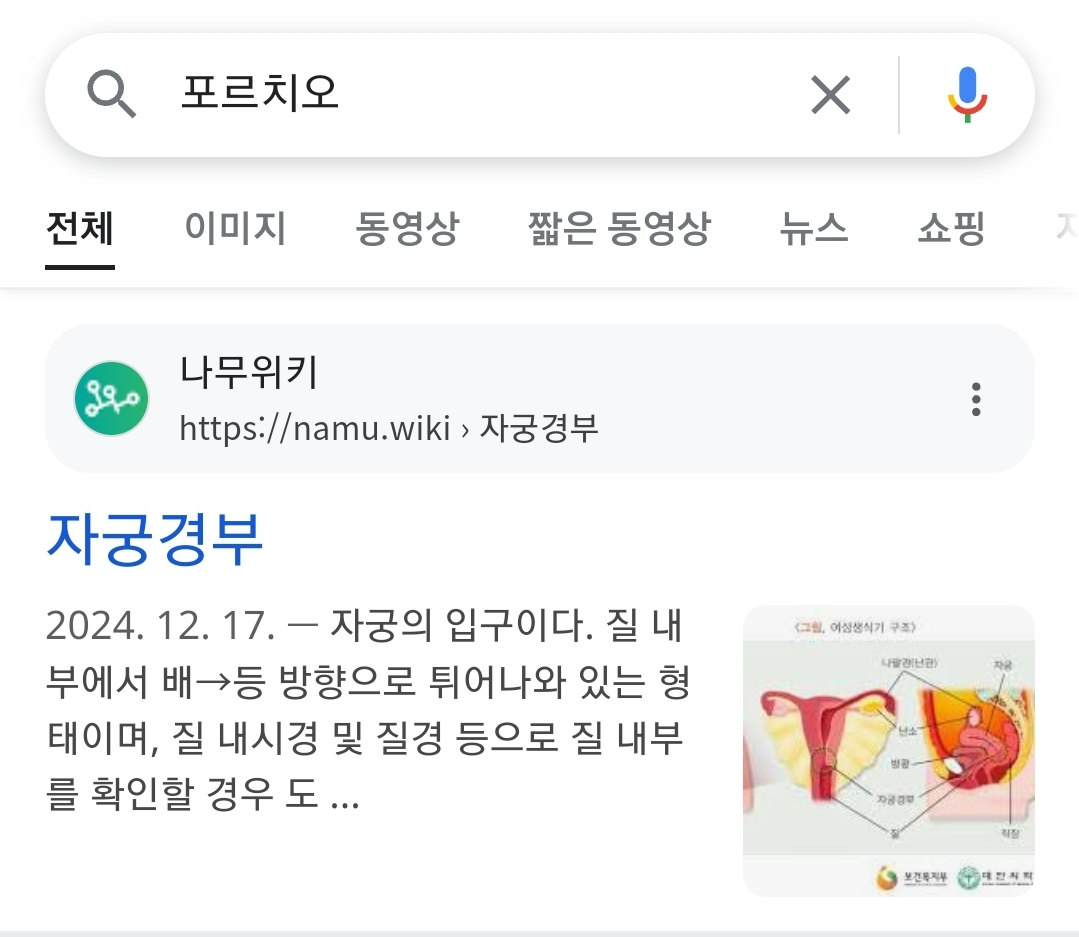Tap the 자궁경부 breadcrumb beside the URL
The height and width of the screenshot is (937, 1079).
point(539,428)
